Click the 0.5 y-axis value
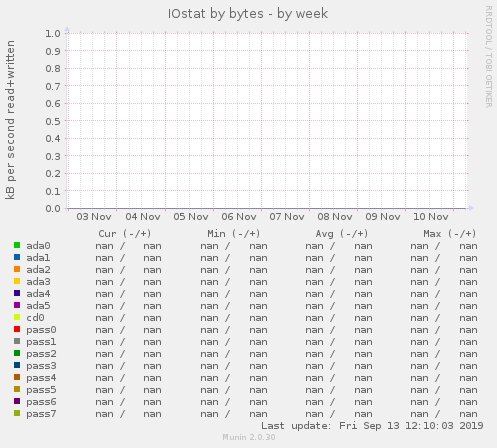The height and width of the screenshot is (448, 497). coord(53,121)
